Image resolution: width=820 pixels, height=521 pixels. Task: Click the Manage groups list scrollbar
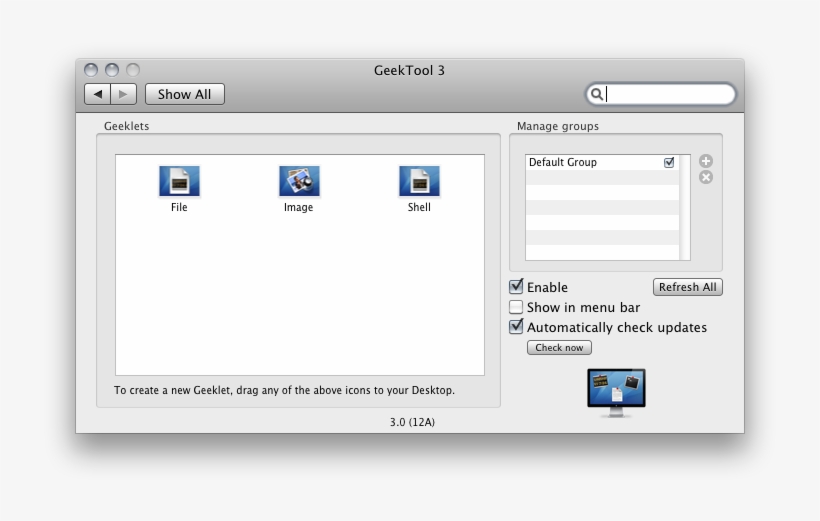click(685, 207)
